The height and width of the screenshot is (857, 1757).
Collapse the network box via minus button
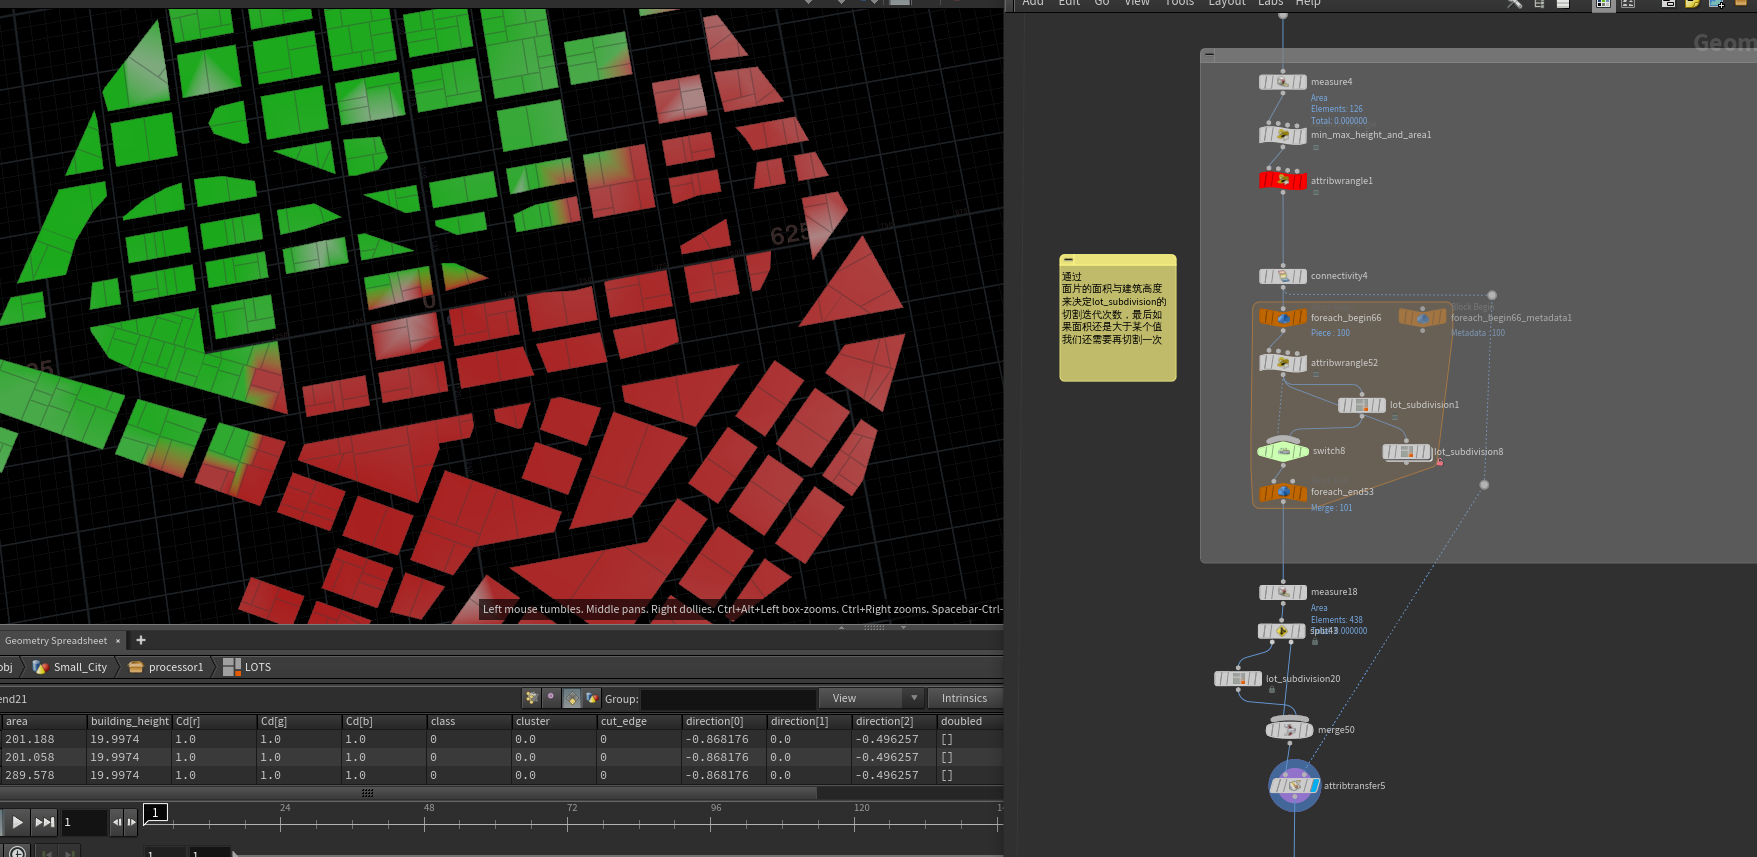pyautogui.click(x=1209, y=56)
